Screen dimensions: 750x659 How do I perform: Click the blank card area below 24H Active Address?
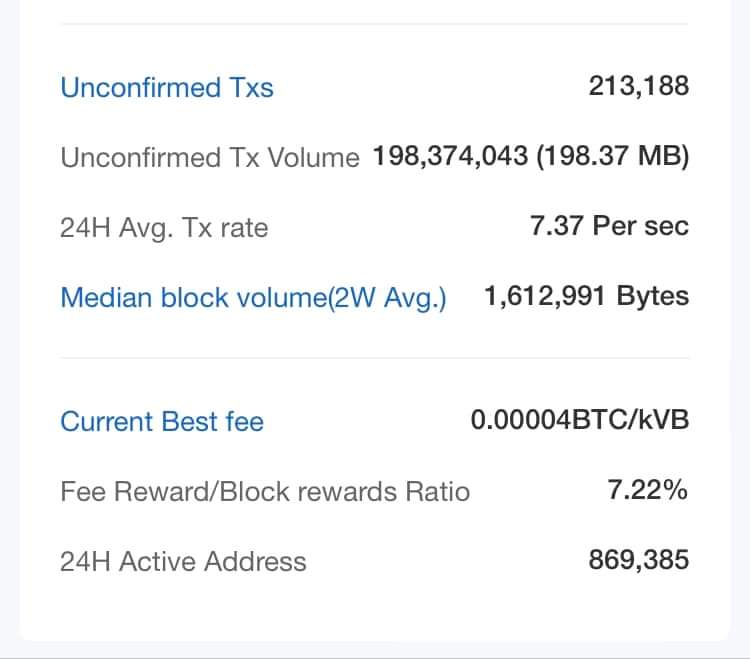pyautogui.click(x=375, y=607)
